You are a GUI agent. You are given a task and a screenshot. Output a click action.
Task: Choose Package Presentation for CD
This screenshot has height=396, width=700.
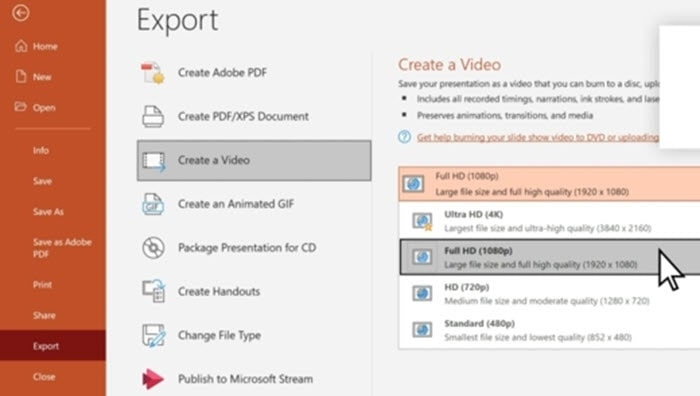pos(254,248)
